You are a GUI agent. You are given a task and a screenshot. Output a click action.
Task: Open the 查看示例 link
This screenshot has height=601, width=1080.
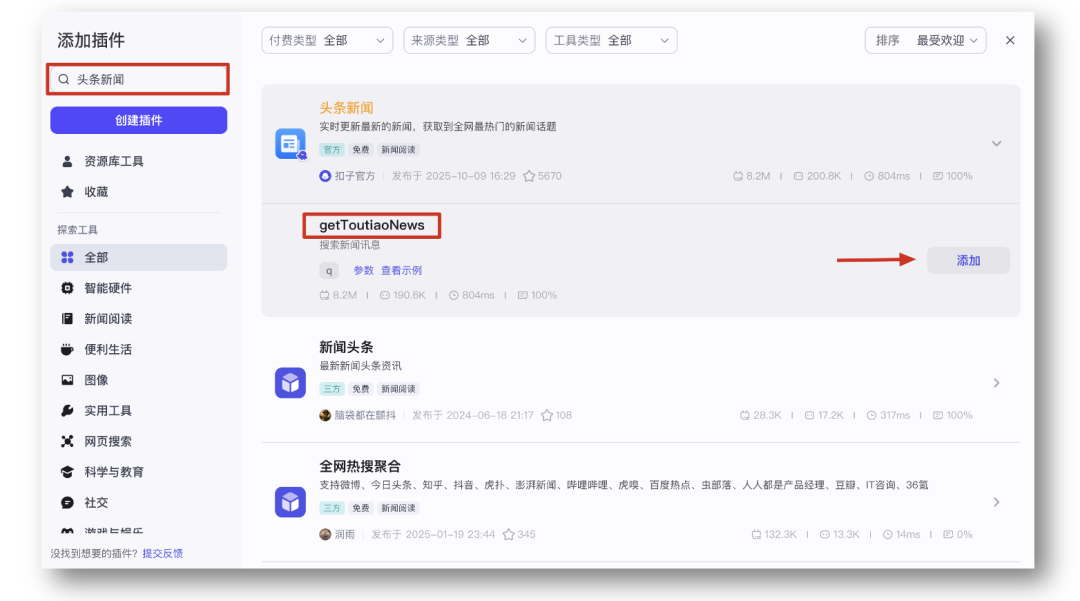pos(402,271)
